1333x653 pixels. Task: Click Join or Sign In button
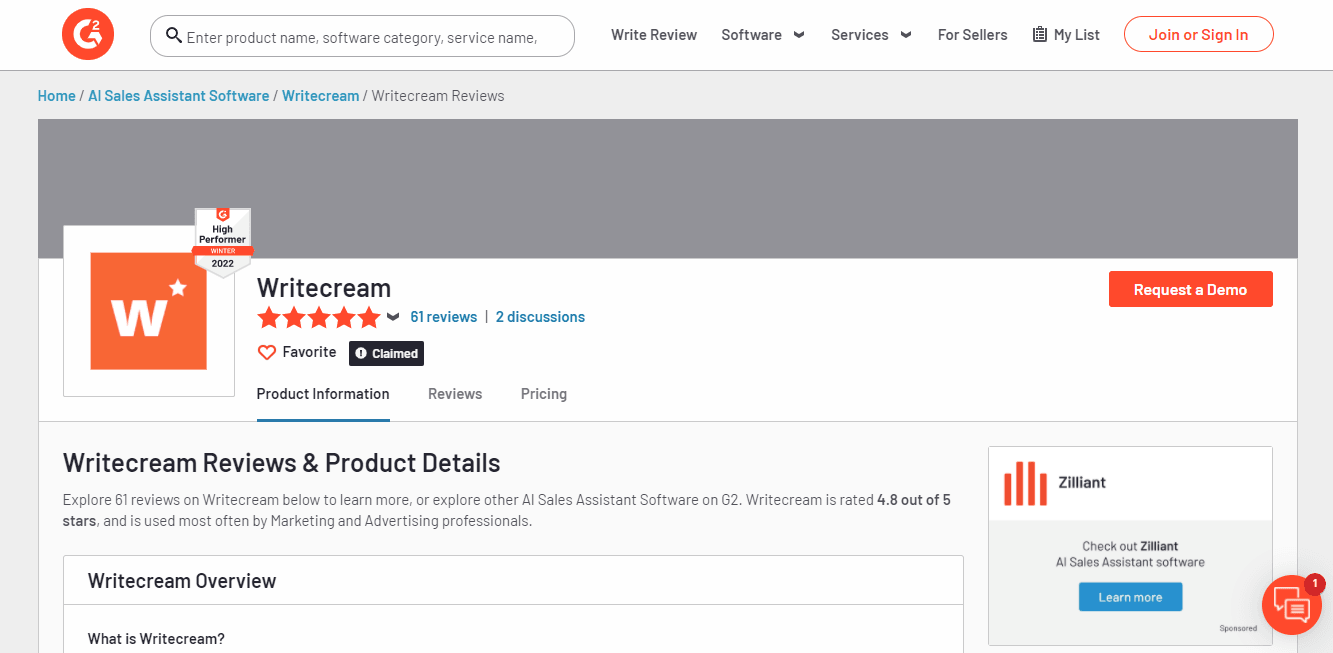1198,34
